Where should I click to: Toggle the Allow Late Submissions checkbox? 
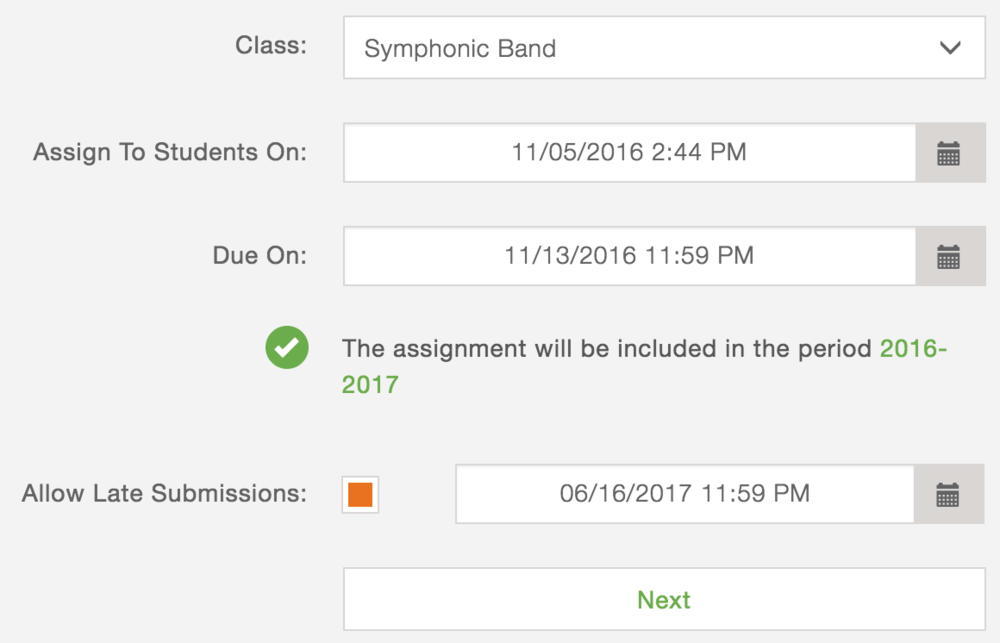click(360, 494)
